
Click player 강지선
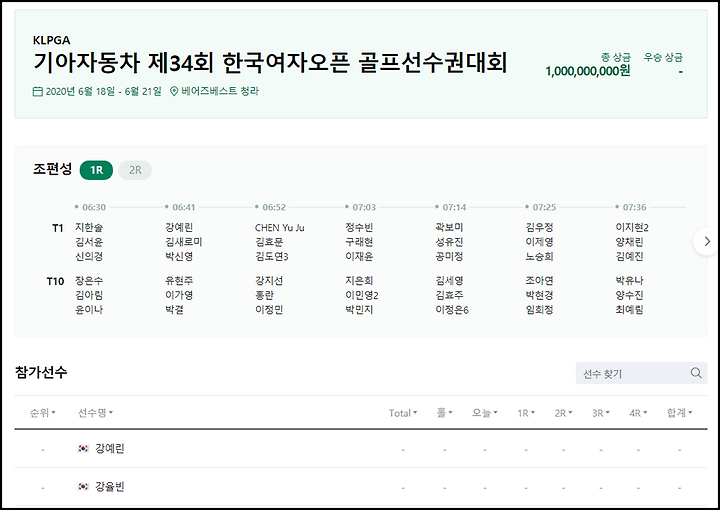click(269, 280)
